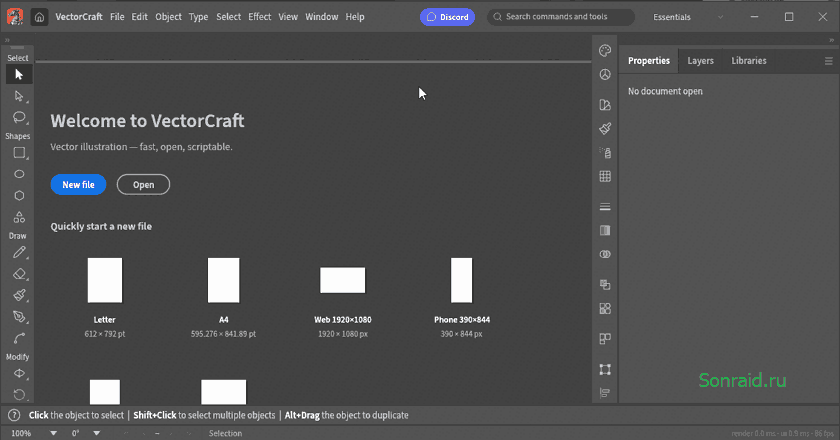
Task: Open the Gradient panel icon
Action: tap(605, 230)
